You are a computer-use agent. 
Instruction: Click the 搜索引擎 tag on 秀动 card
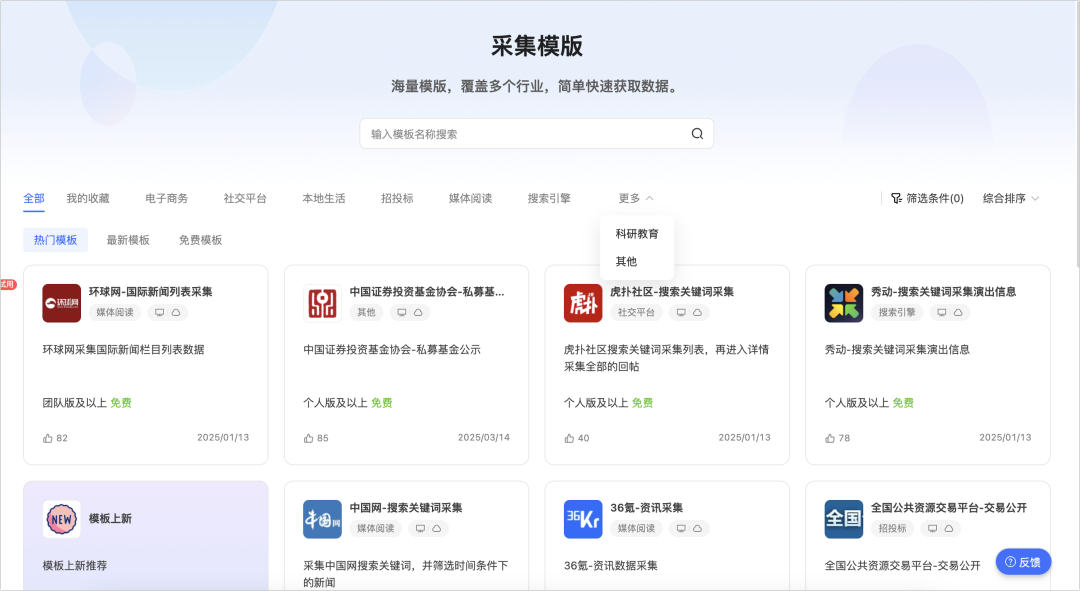tap(897, 313)
